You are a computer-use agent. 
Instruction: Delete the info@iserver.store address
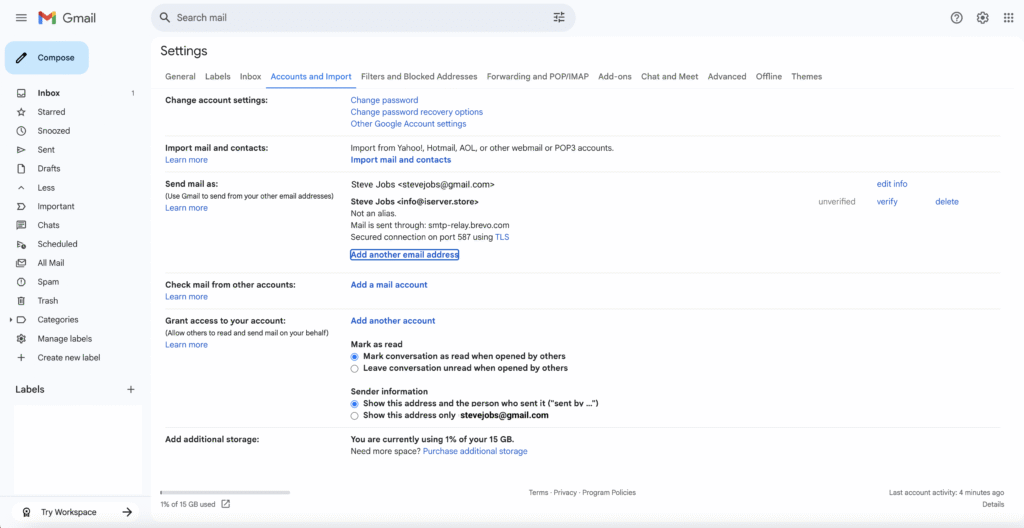coord(947,201)
